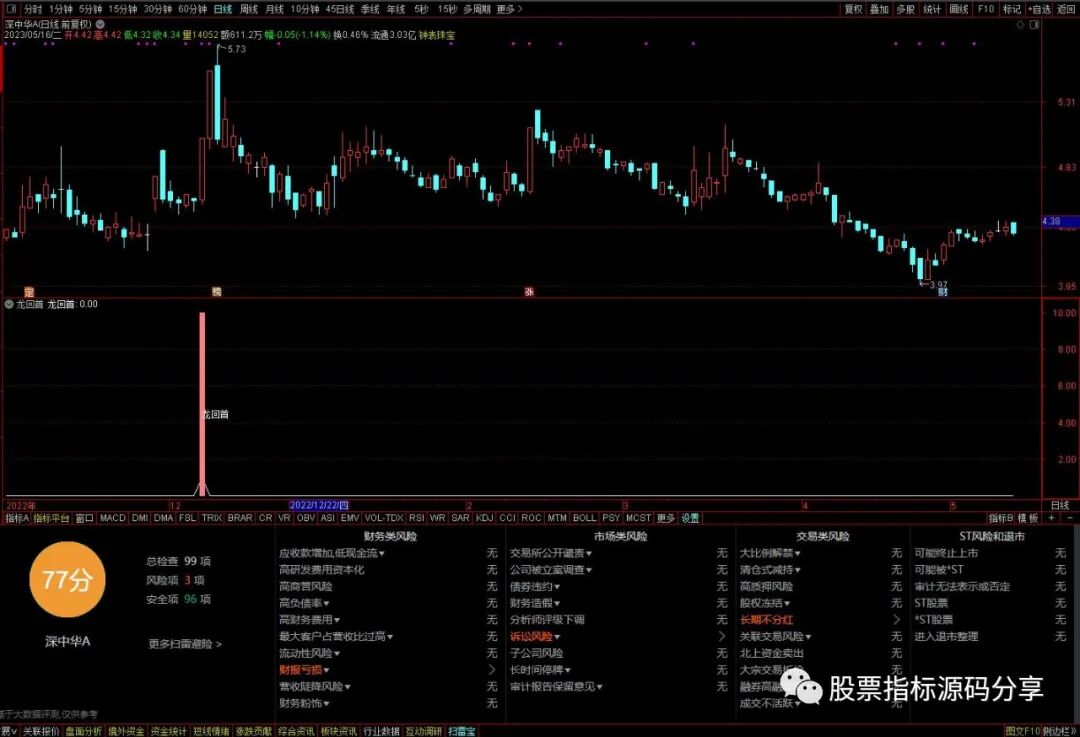This screenshot has width=1080, height=737.
Task: Click the pink 龙回首 signal bar
Action: [202, 404]
